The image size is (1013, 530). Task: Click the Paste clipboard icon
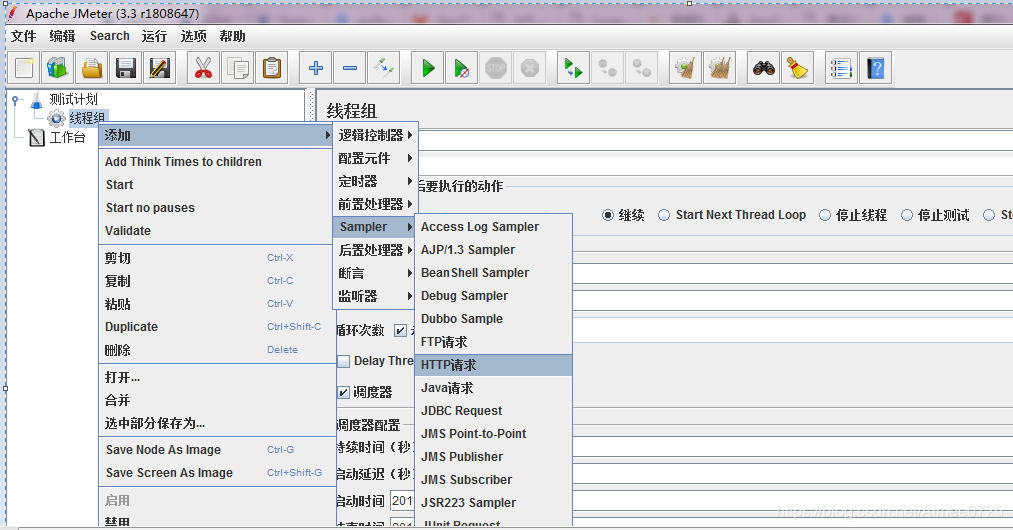click(x=272, y=68)
